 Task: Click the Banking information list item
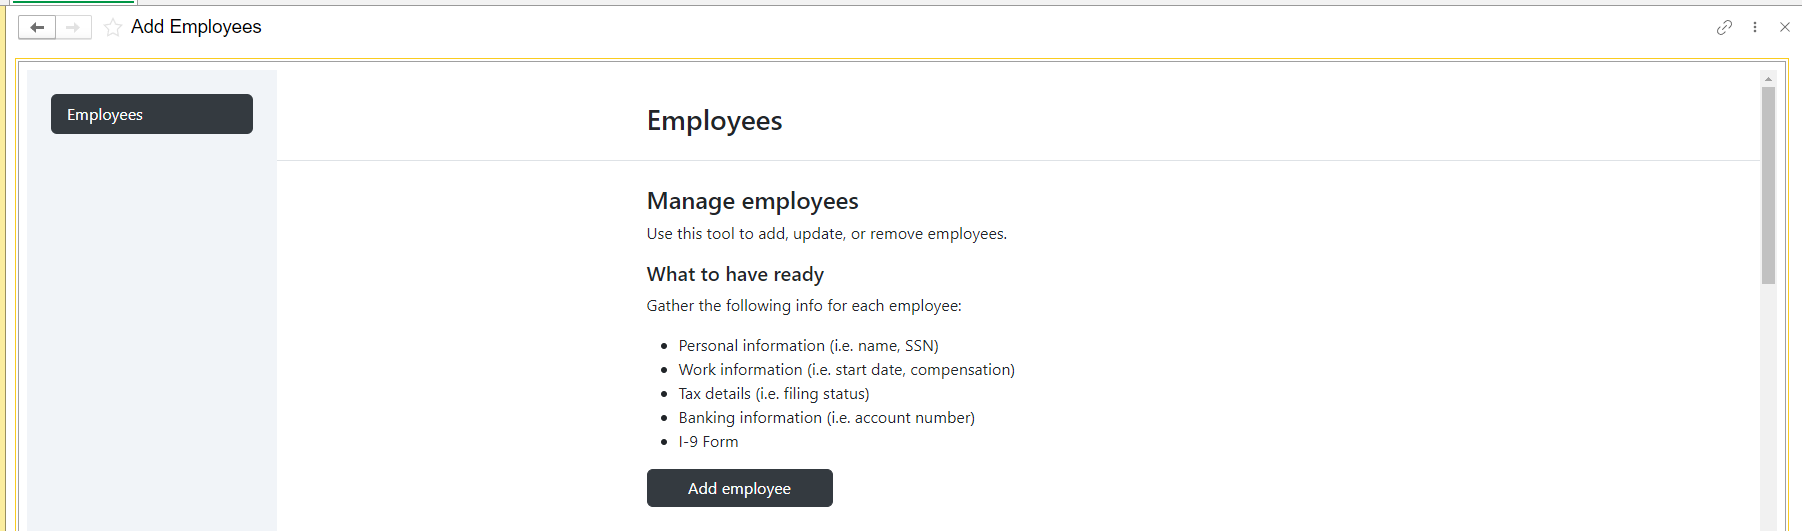click(827, 418)
